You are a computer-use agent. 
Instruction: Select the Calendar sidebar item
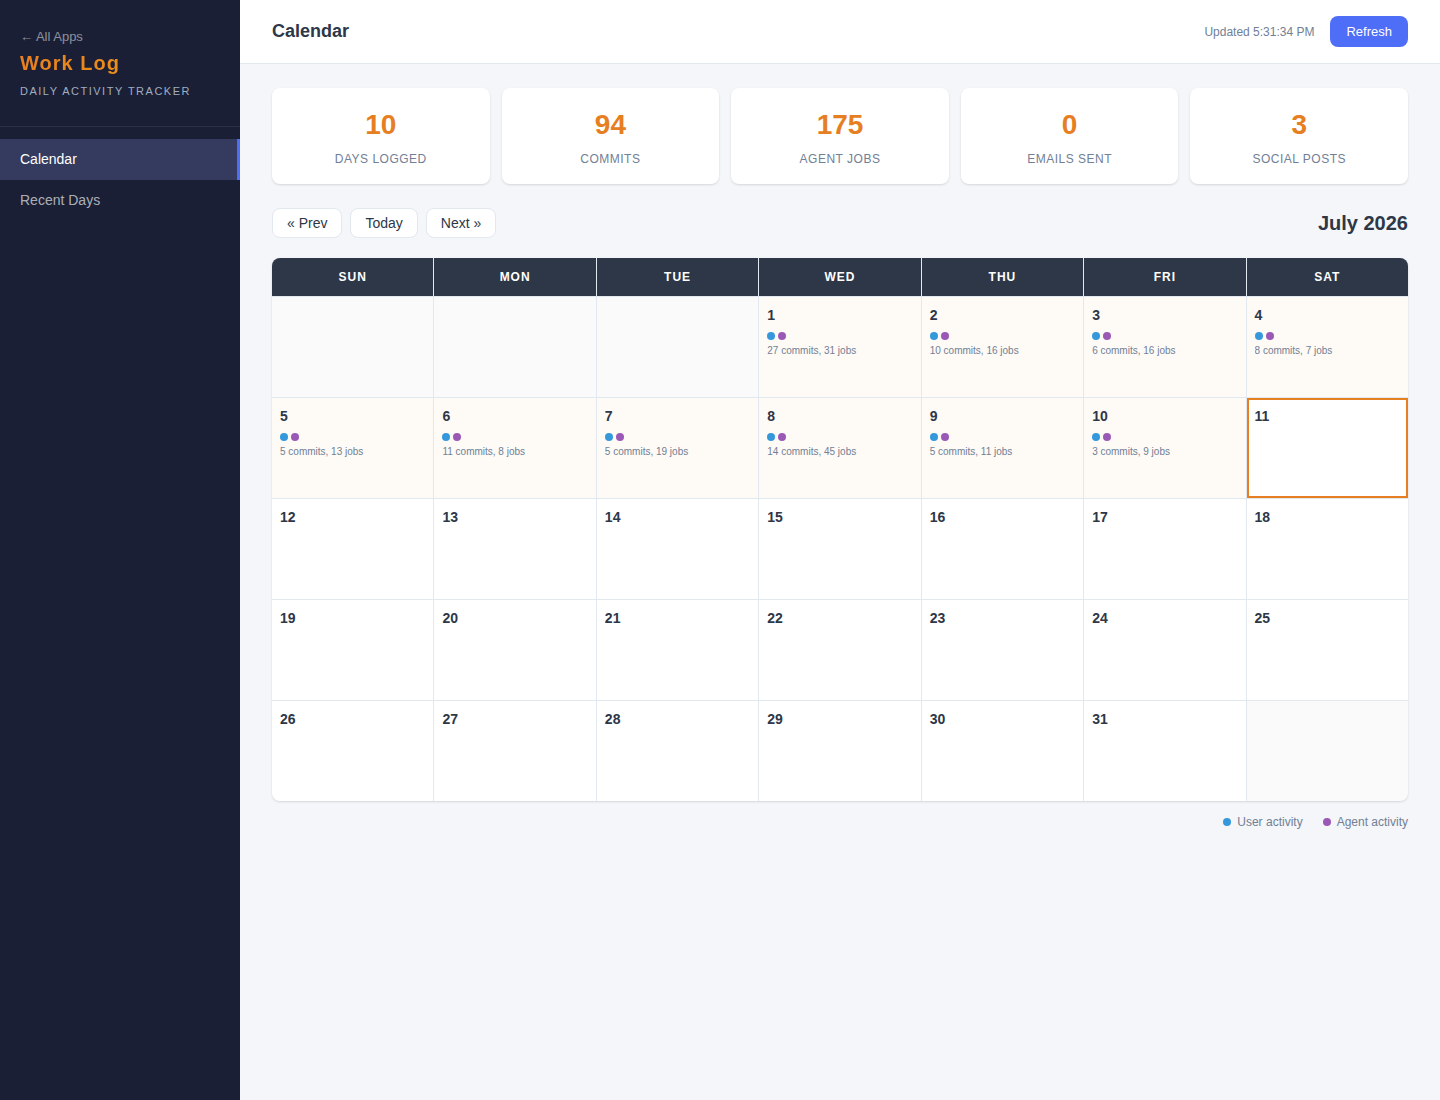[120, 159]
